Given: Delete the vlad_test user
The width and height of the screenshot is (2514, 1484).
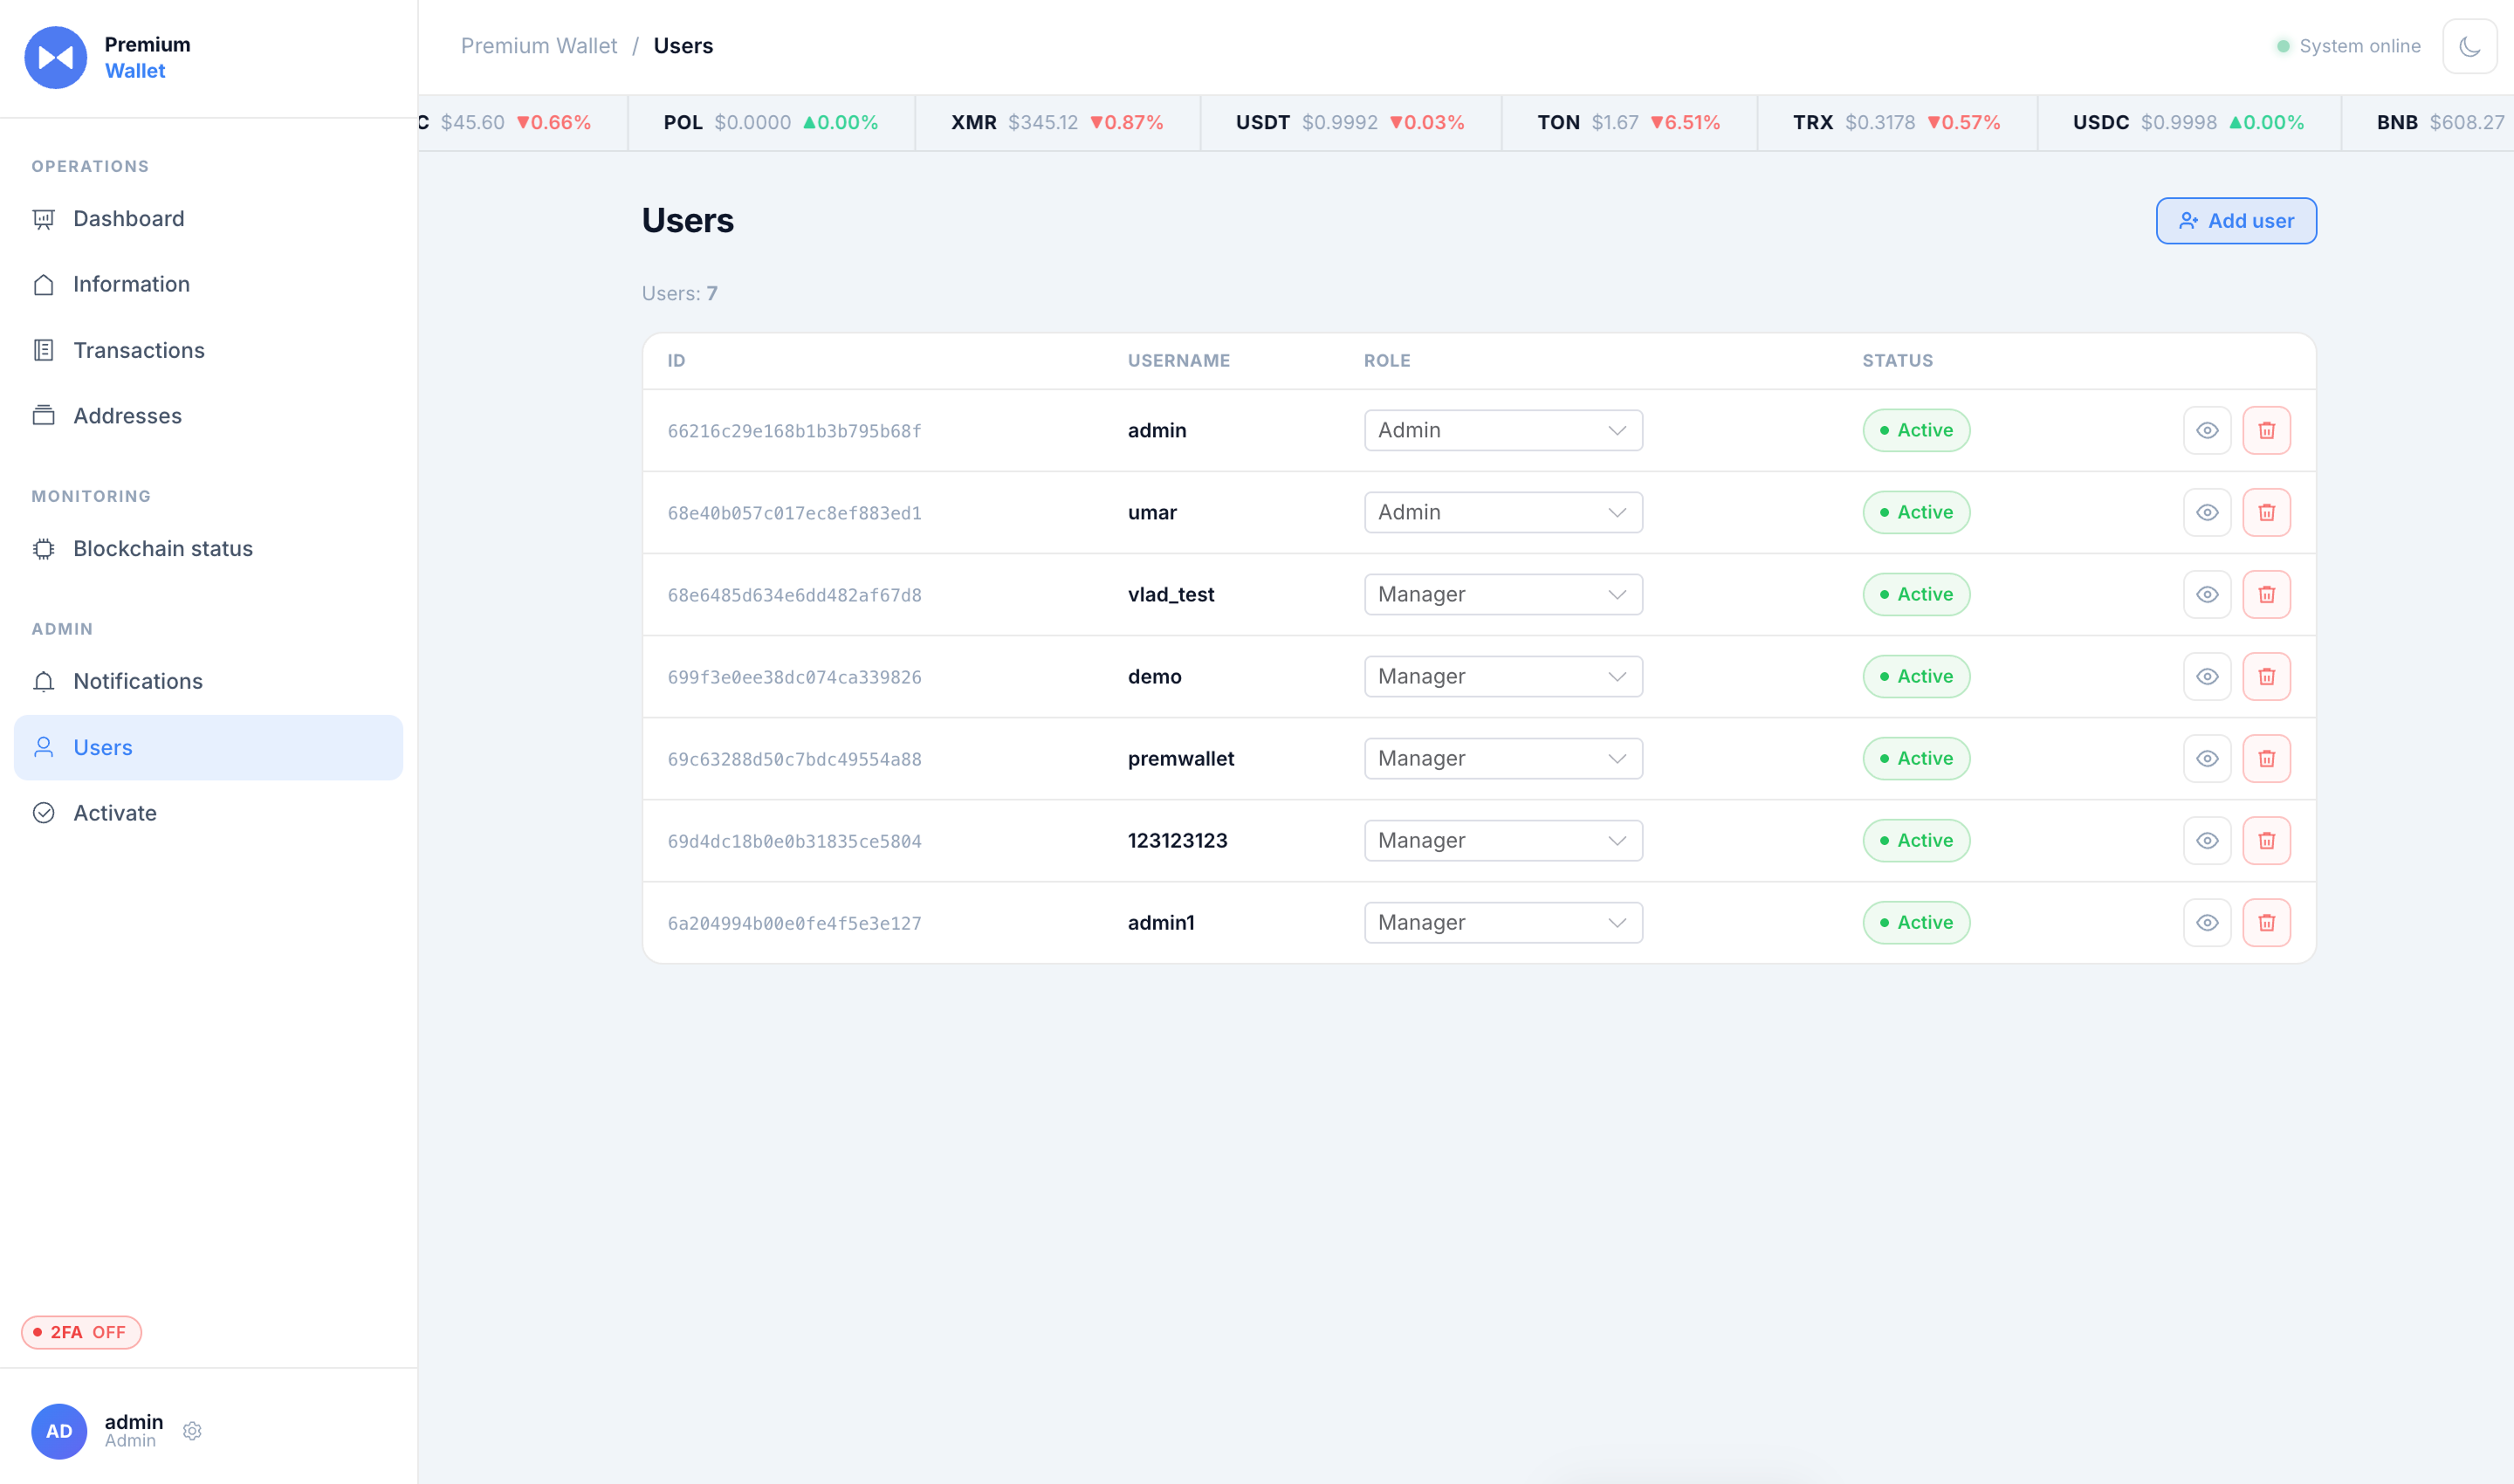Looking at the screenshot, I should (2266, 594).
